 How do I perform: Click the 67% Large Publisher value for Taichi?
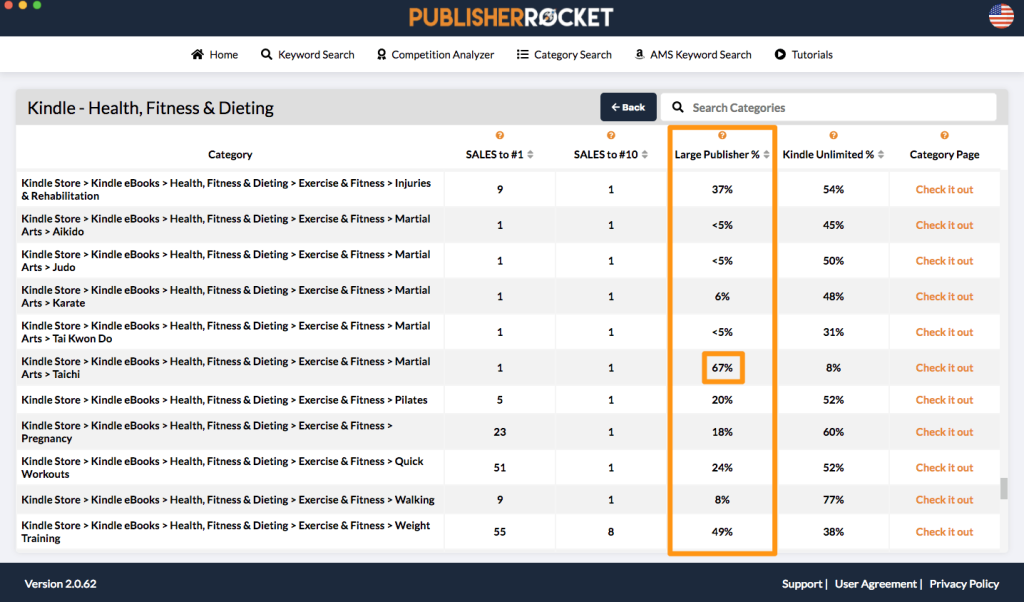click(x=722, y=368)
